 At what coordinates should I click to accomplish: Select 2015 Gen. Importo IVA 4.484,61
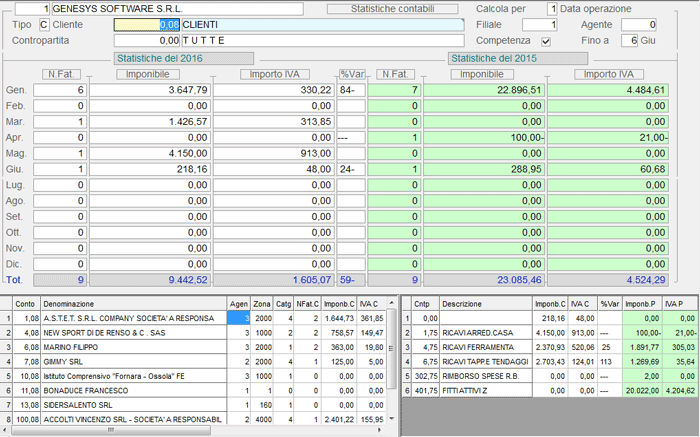click(x=608, y=90)
